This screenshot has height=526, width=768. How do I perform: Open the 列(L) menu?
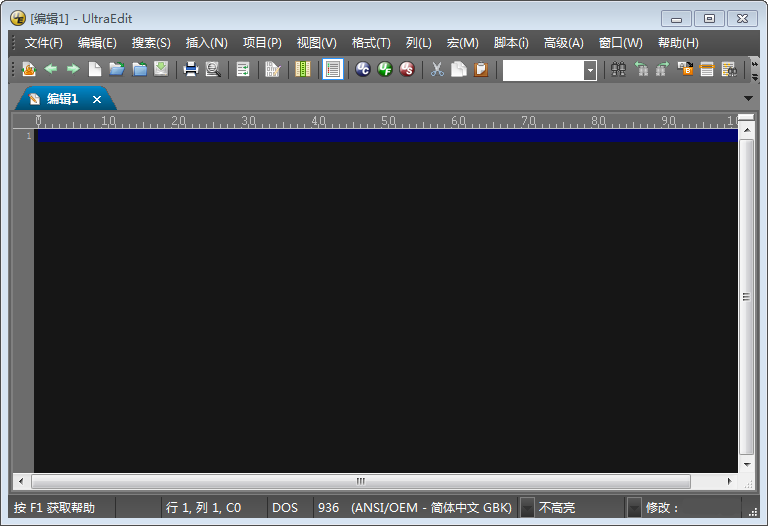click(418, 43)
